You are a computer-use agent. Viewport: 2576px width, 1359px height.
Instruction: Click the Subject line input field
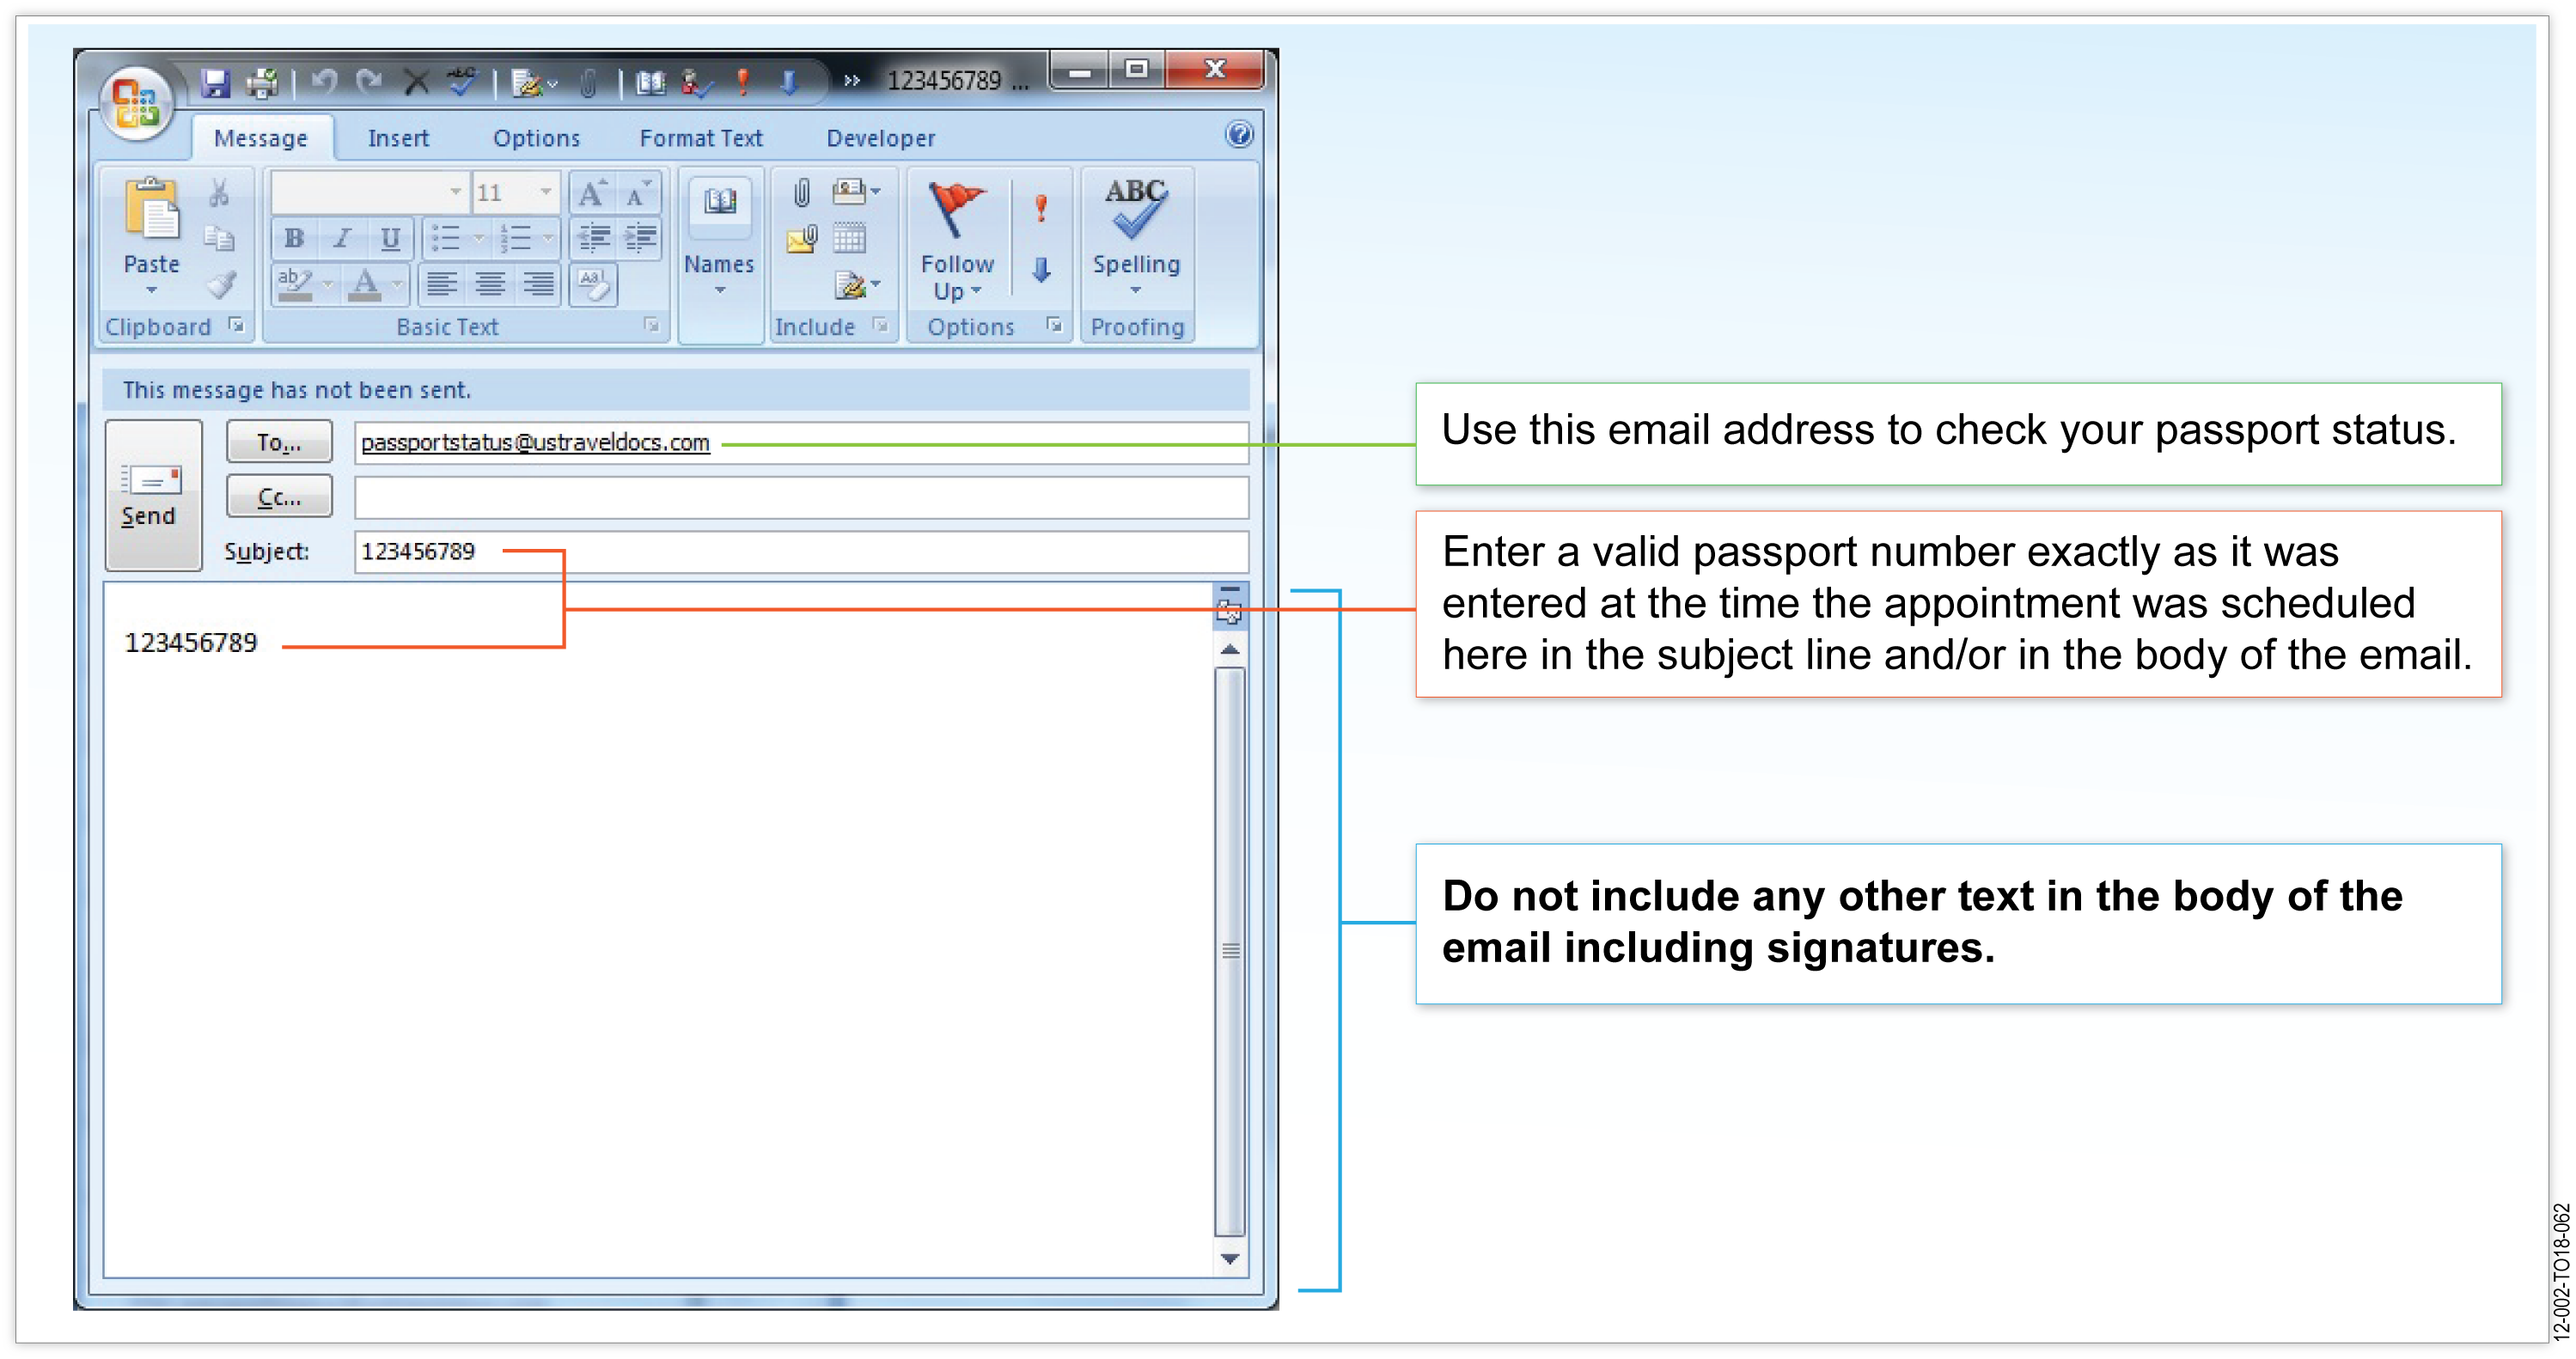(797, 550)
